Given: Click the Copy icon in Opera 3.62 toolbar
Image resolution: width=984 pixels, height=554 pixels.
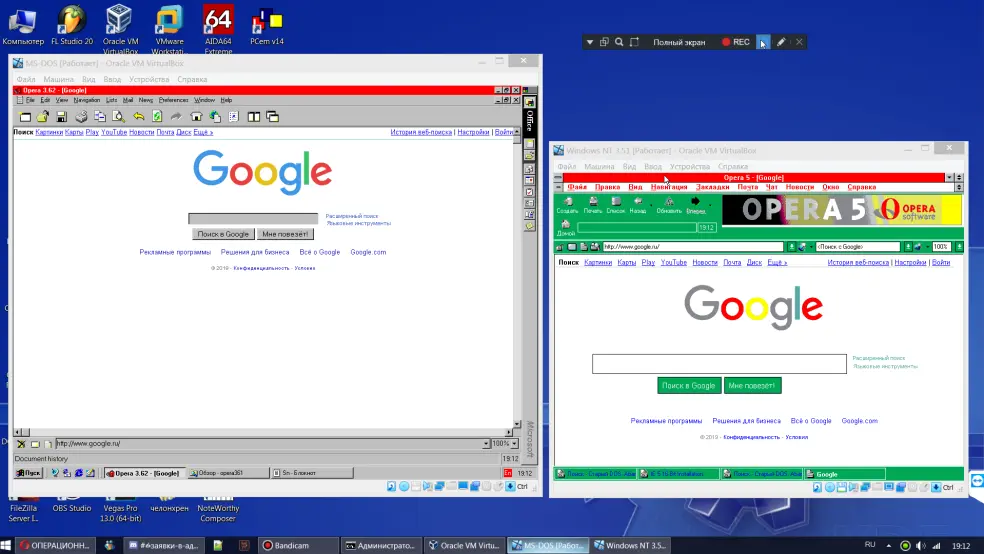Looking at the screenshot, I should click(100, 117).
